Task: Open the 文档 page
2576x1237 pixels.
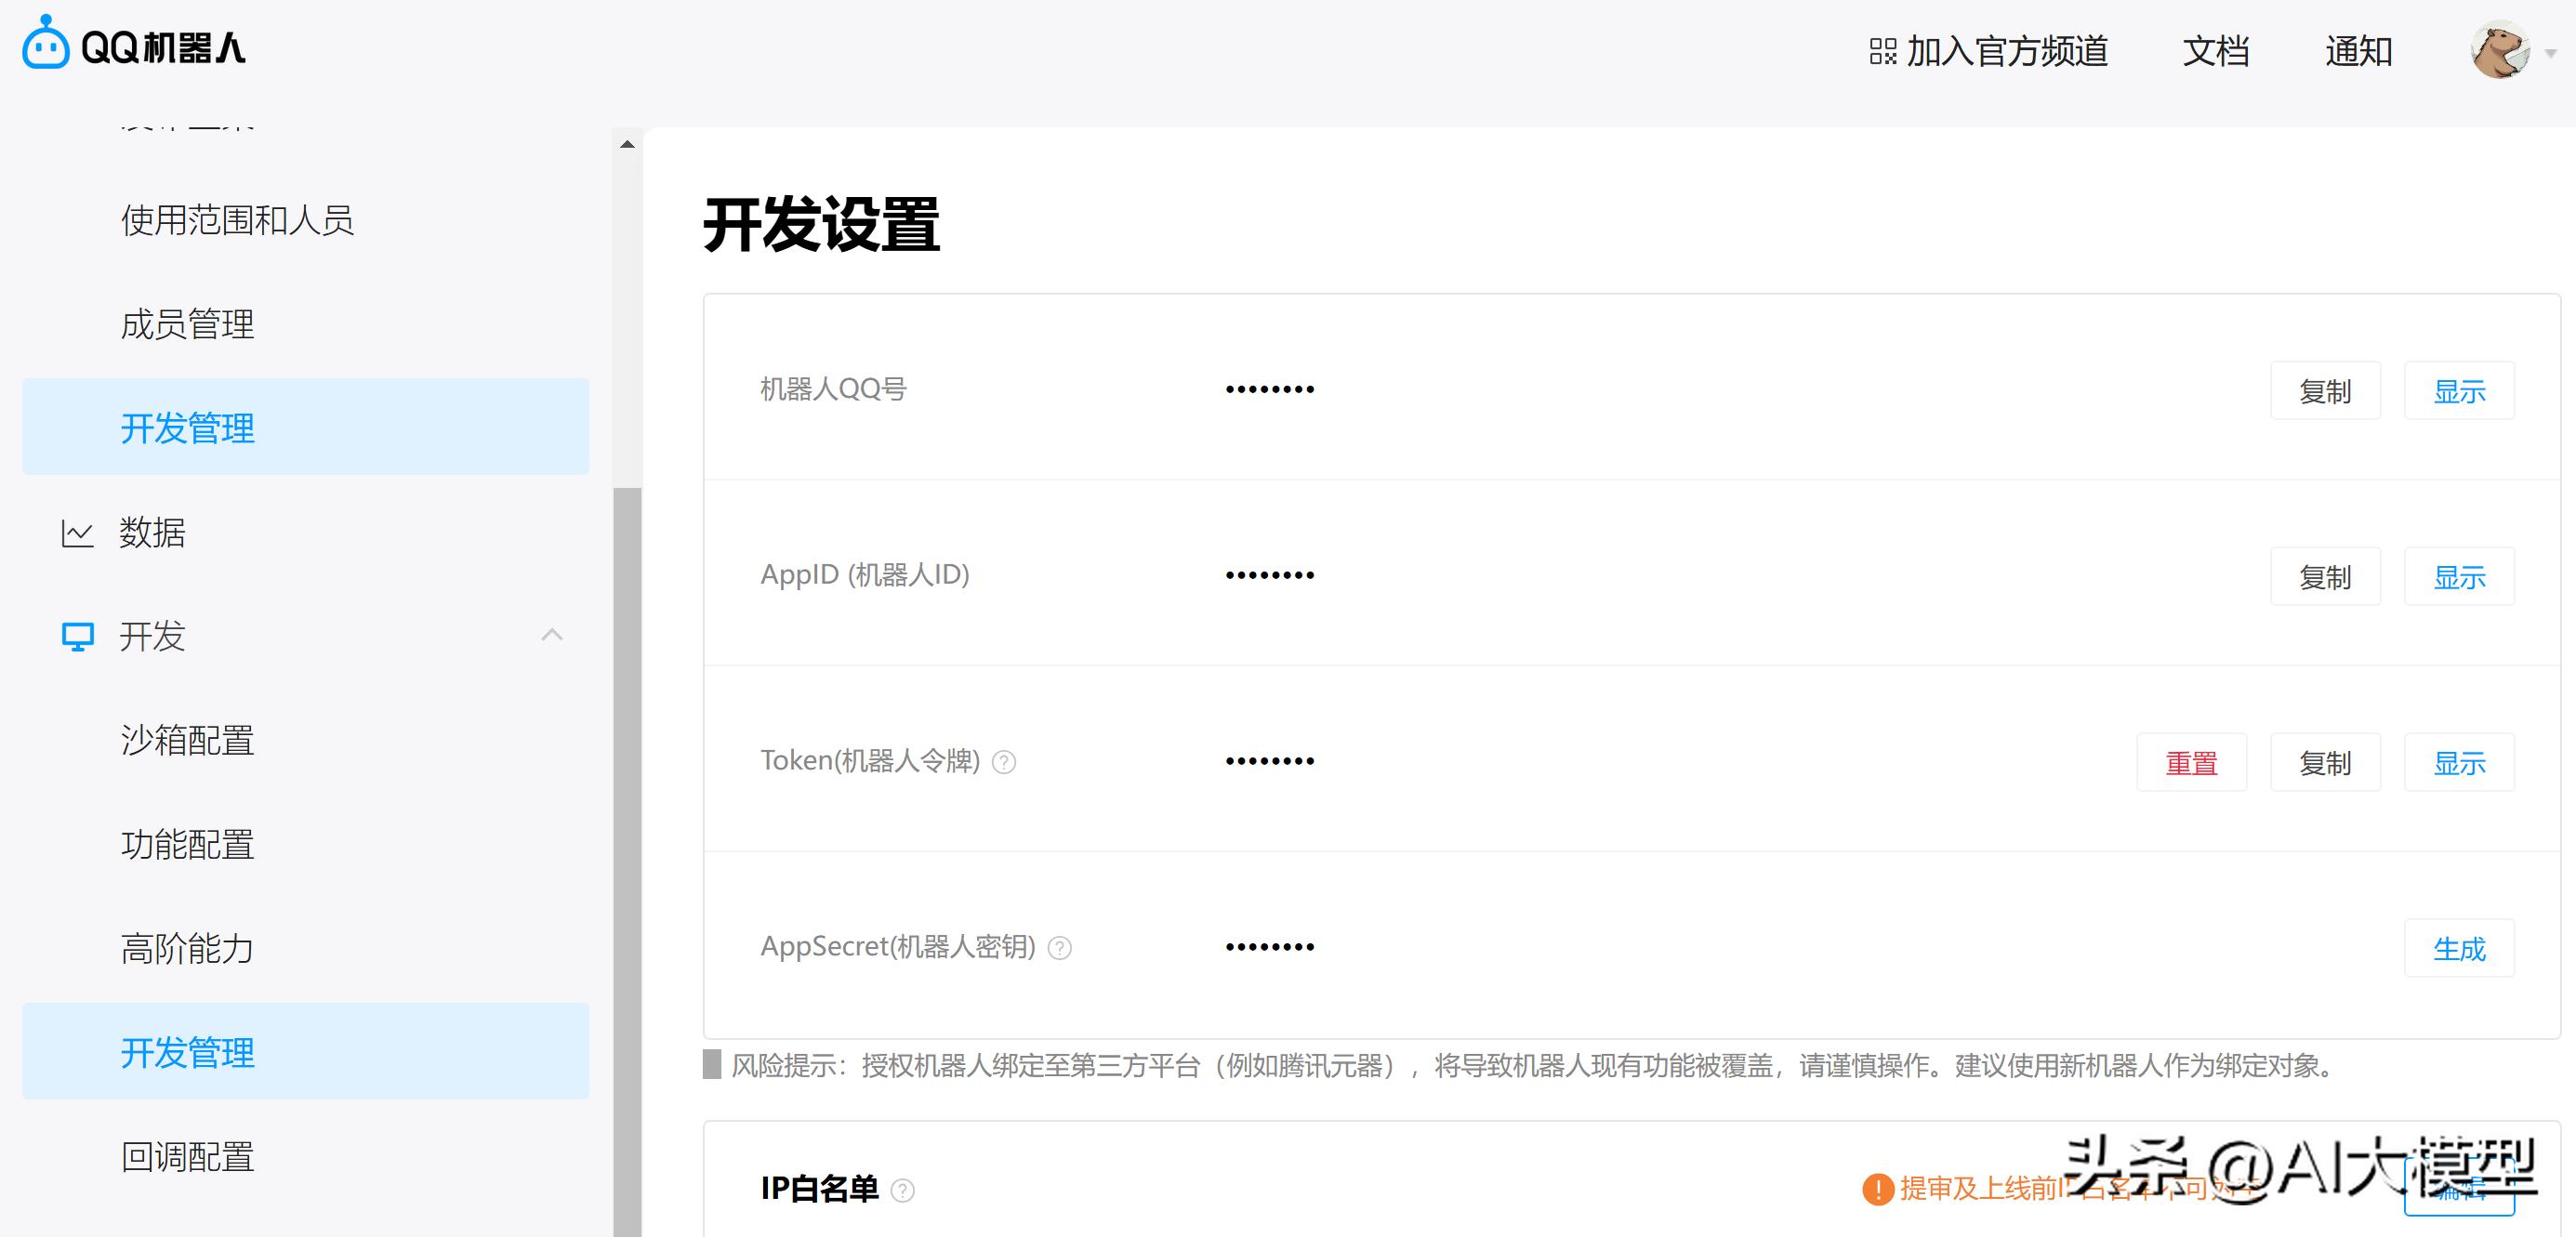Action: pyautogui.click(x=2216, y=51)
